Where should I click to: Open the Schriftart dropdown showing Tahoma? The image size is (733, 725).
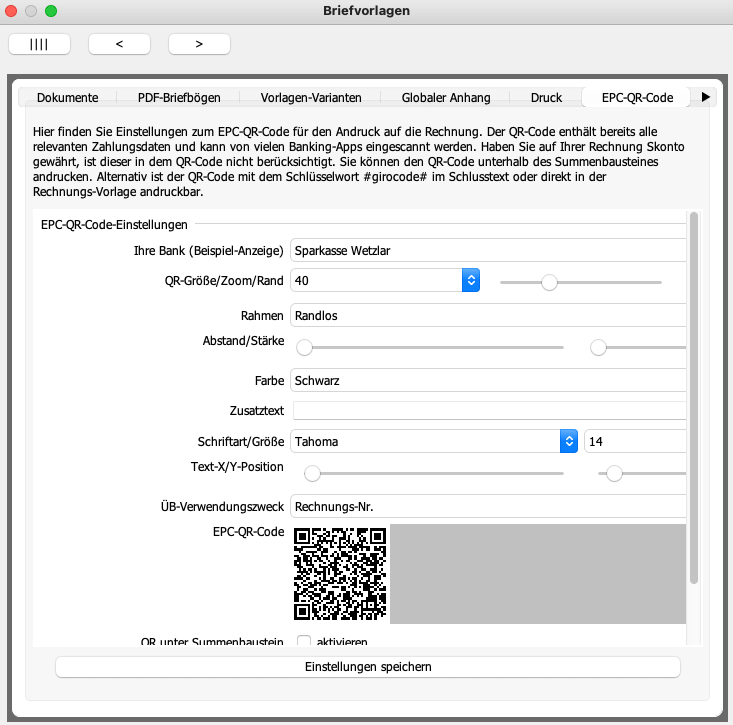(x=434, y=441)
